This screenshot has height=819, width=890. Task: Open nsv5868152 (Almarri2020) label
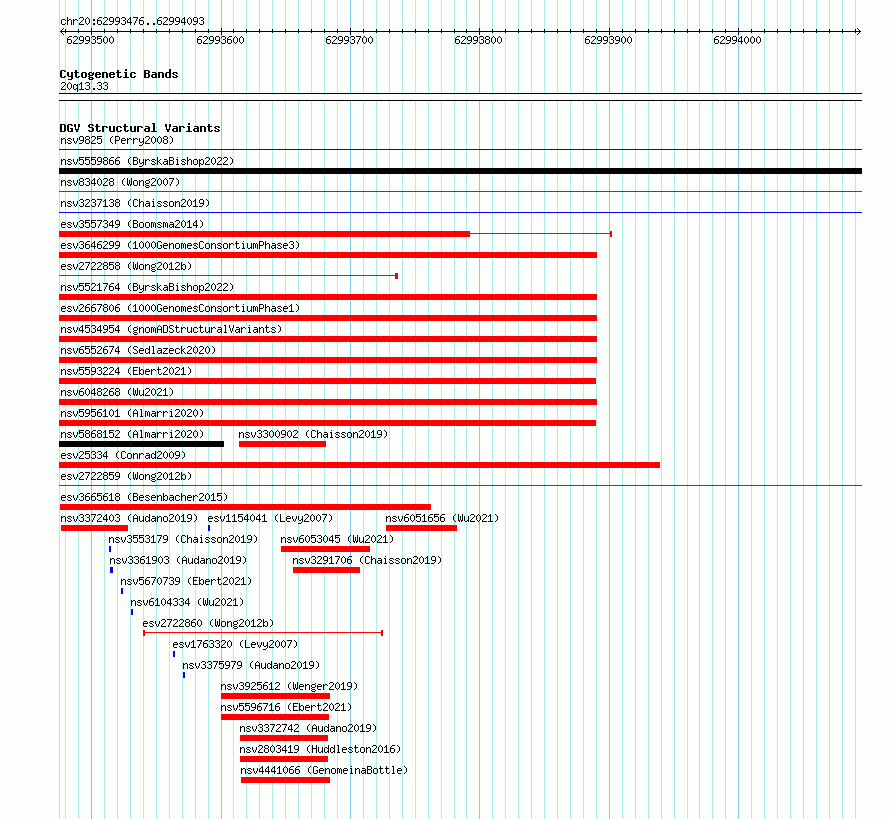coord(132,434)
